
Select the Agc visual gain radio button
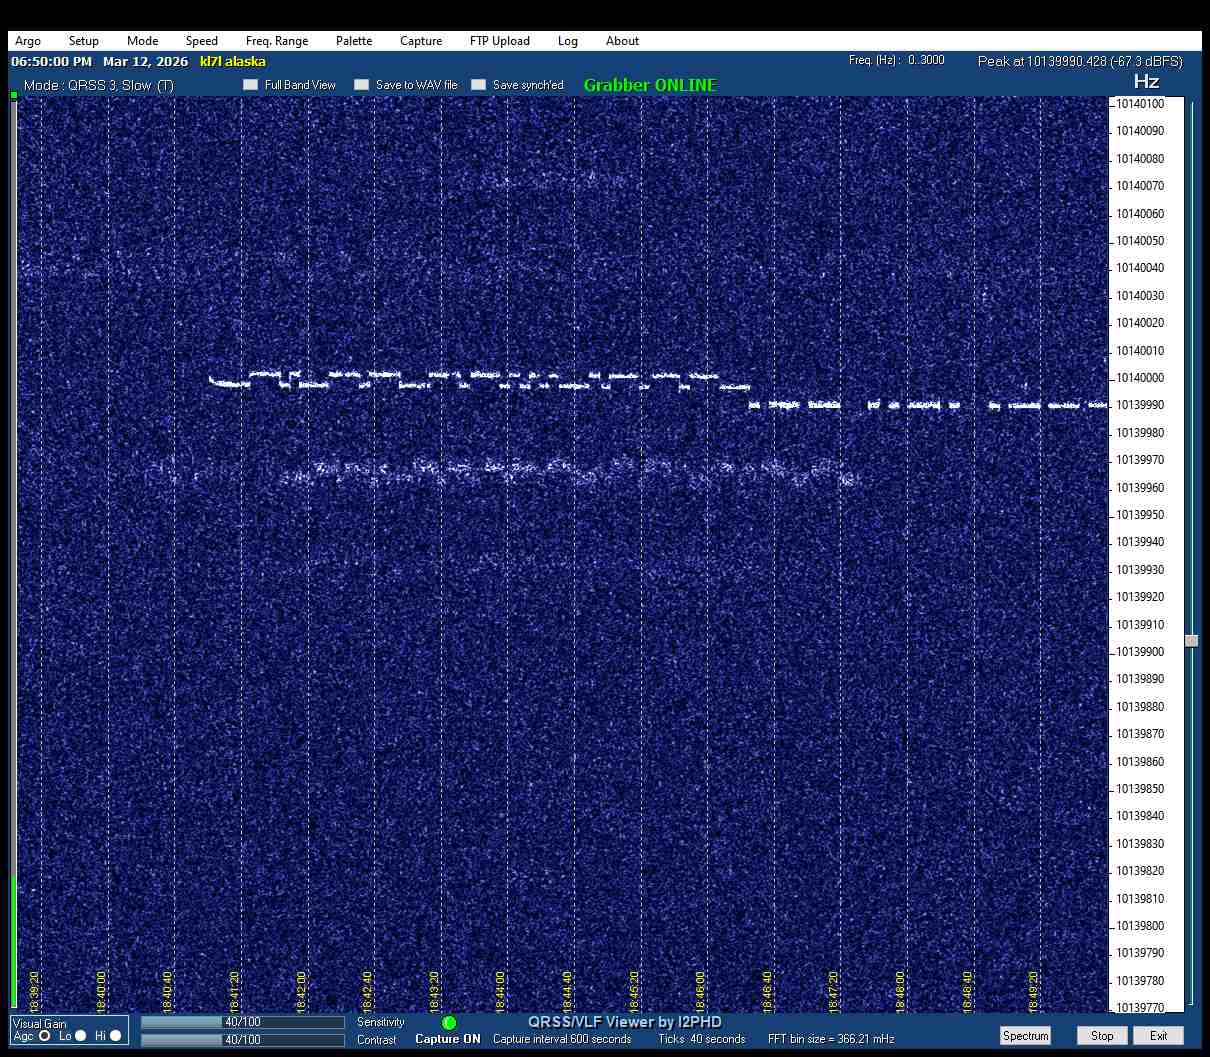(x=45, y=1036)
